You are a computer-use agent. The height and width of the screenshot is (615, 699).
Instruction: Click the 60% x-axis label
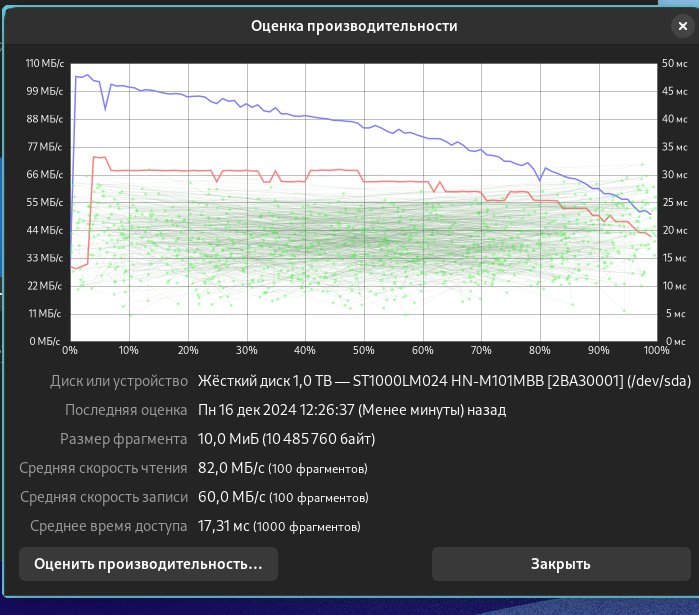pyautogui.click(x=423, y=350)
